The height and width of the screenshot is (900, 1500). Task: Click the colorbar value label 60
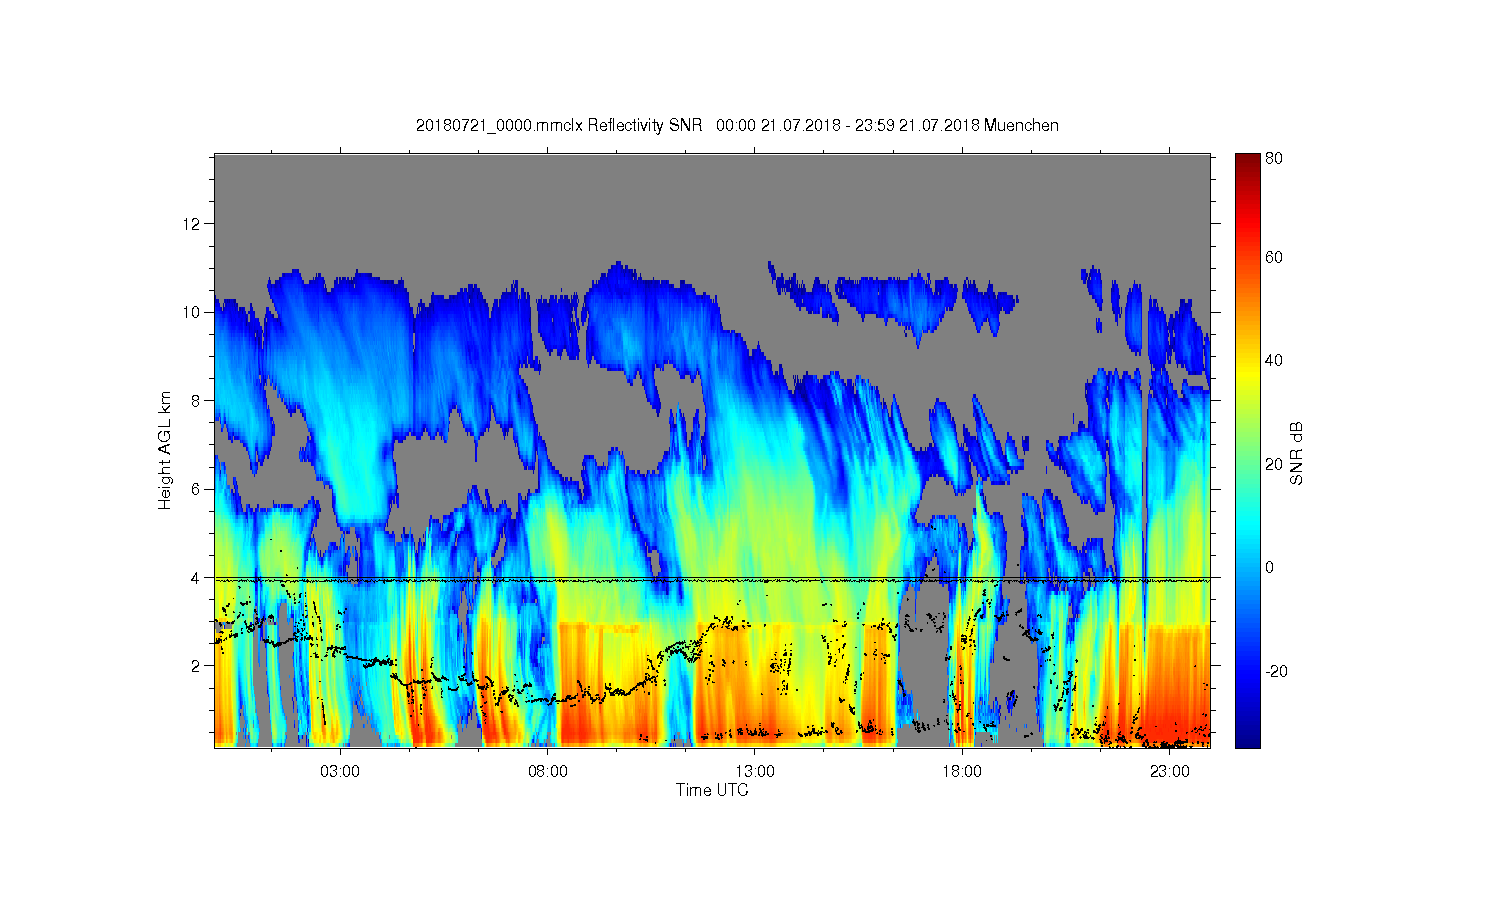point(1274,257)
